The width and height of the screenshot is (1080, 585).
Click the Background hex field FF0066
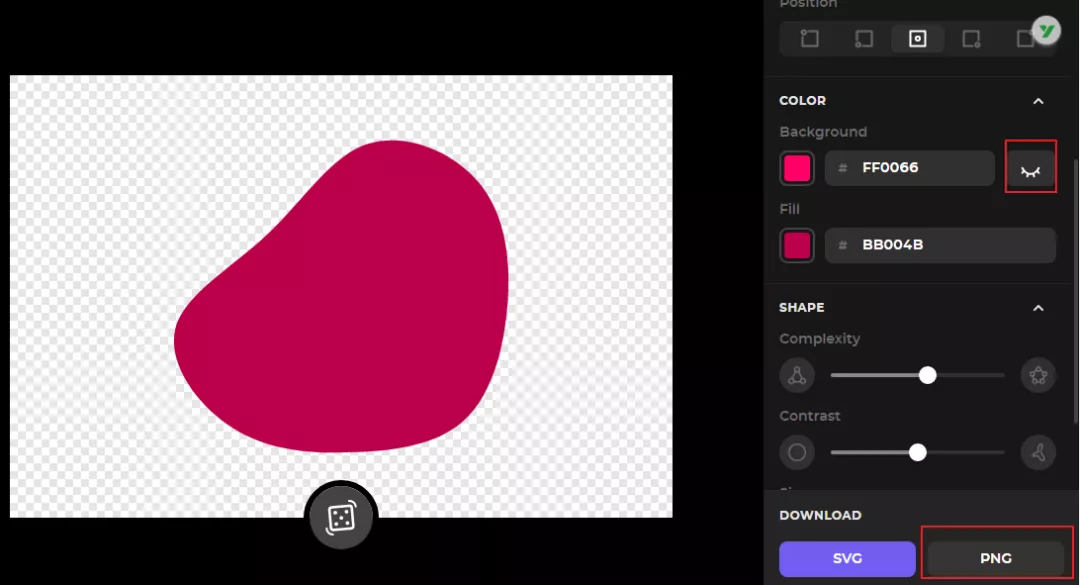(x=909, y=168)
